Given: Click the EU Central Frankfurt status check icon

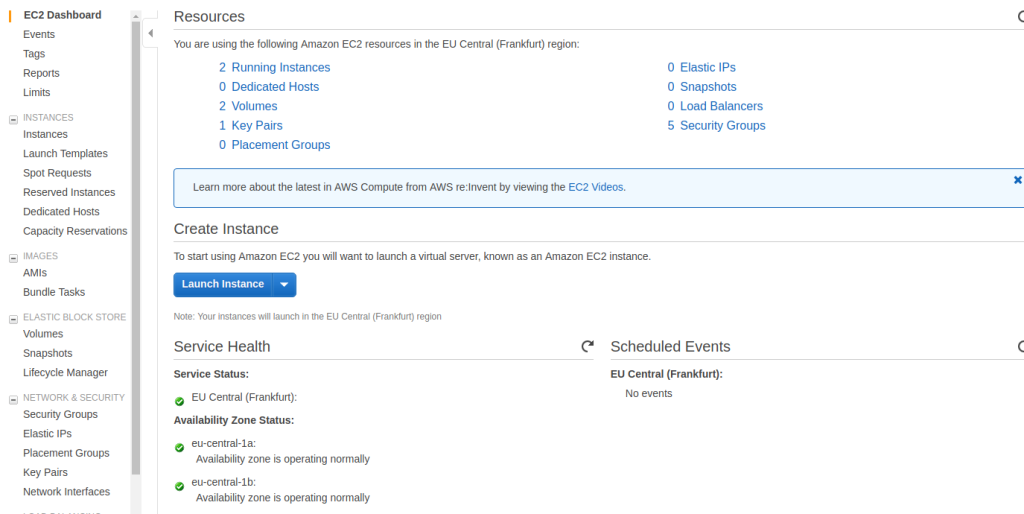Looking at the screenshot, I should coord(180,401).
